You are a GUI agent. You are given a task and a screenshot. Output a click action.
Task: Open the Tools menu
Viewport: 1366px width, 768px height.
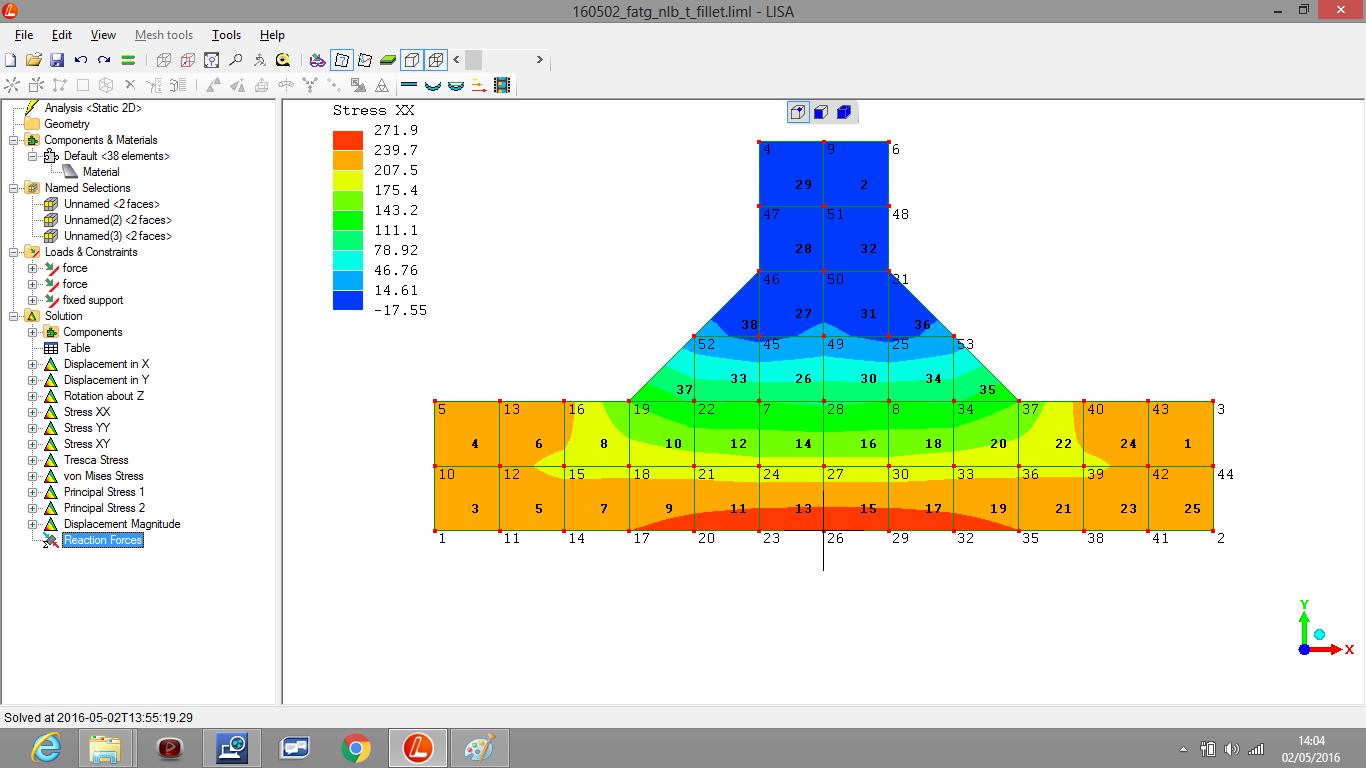(226, 35)
